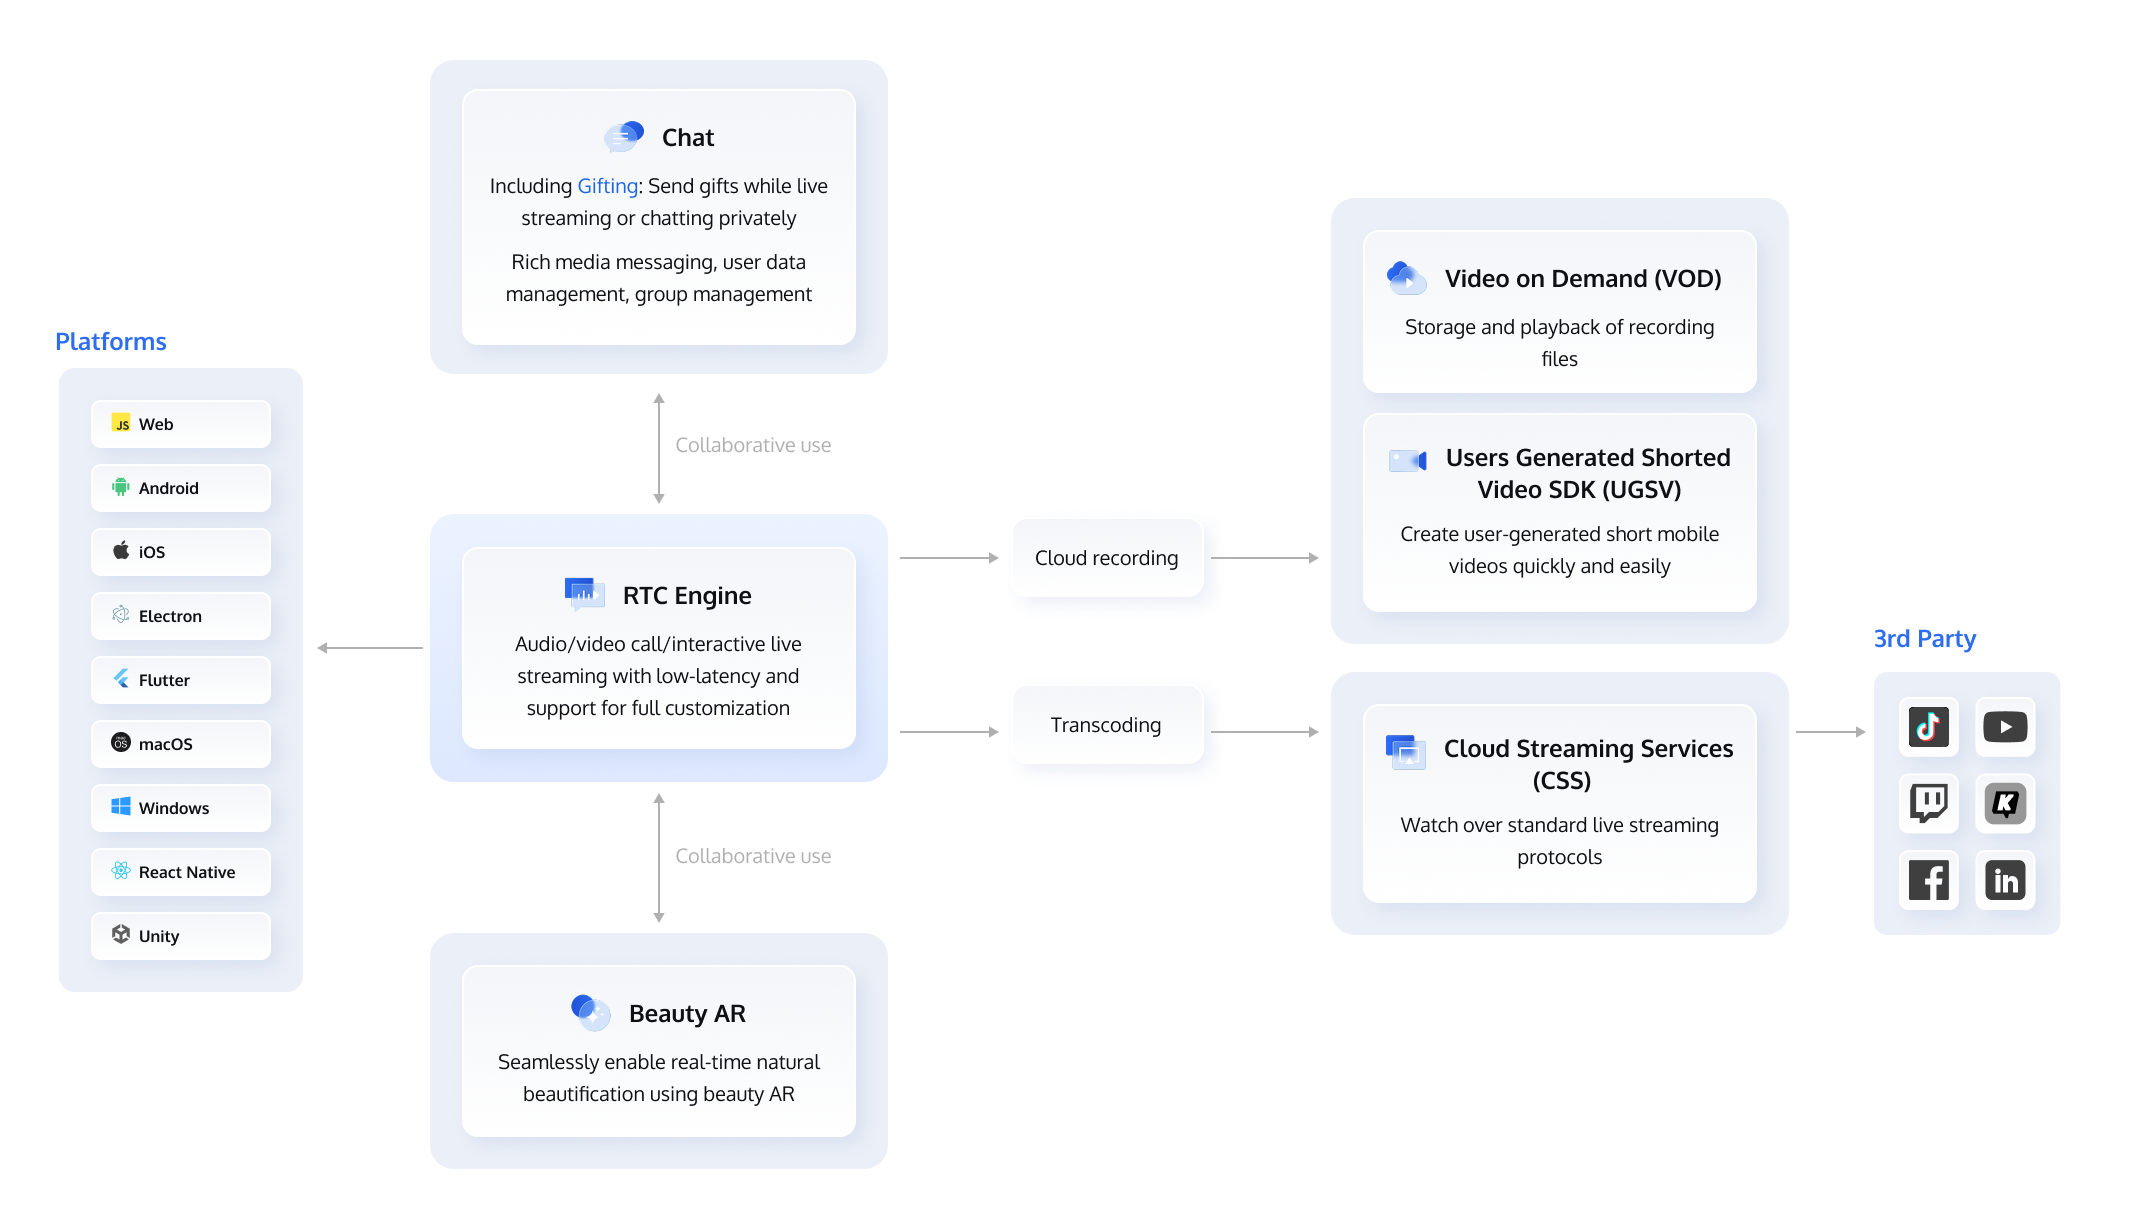Click the Video on Demand cloud icon
The image size is (2156, 1229).
pos(1406,278)
